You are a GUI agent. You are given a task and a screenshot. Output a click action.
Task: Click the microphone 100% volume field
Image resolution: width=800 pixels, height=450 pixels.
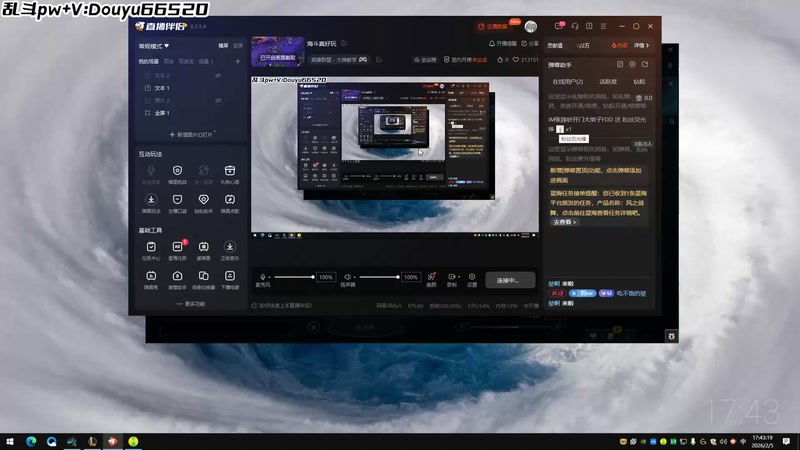326,277
